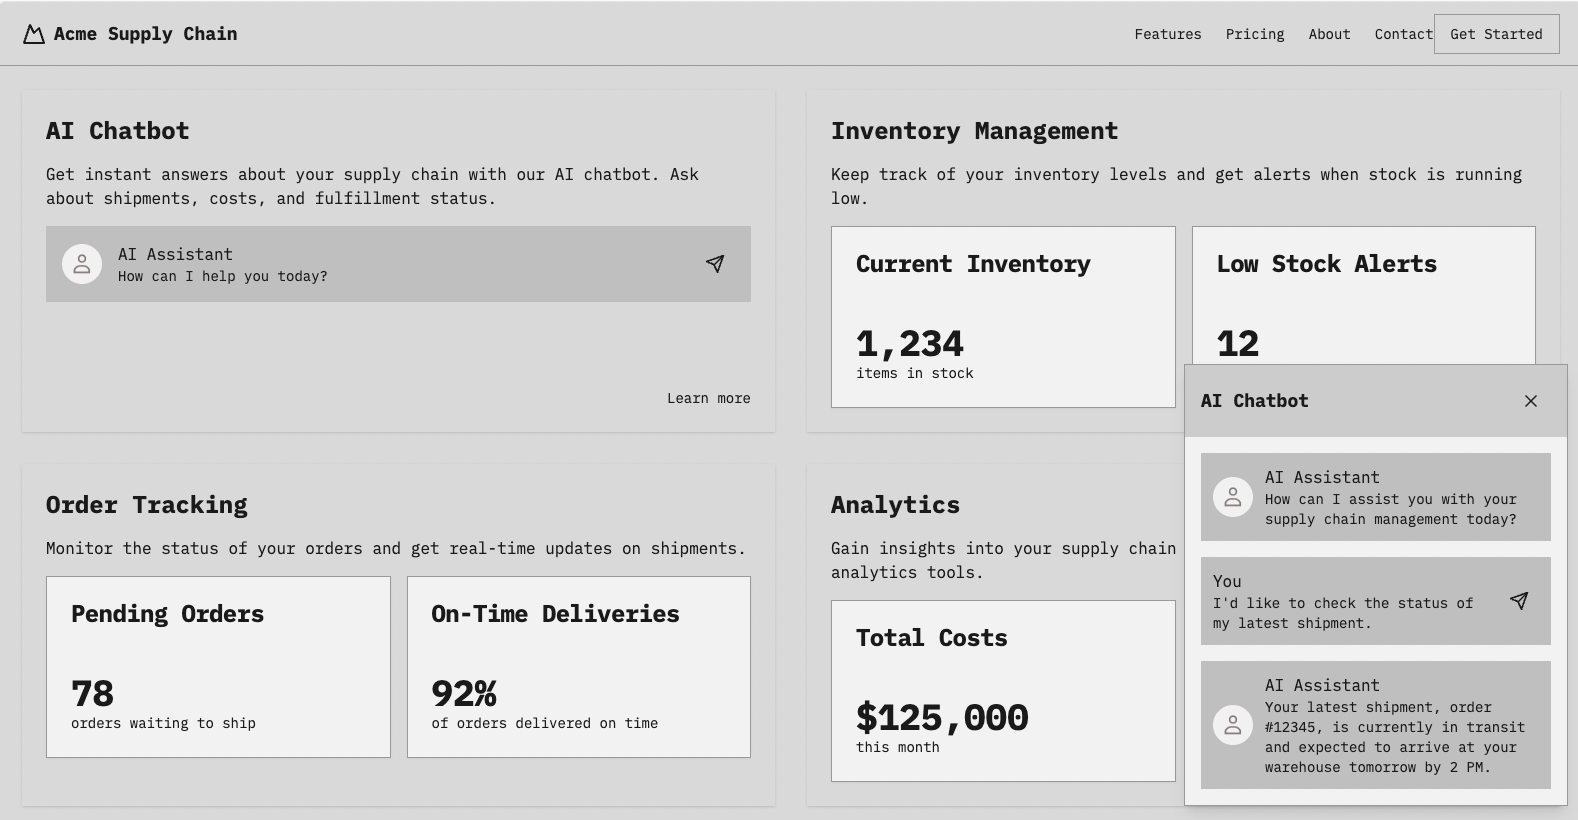Viewport: 1578px width, 820px height.
Task: Open the Pending Orders card
Action: (218, 667)
